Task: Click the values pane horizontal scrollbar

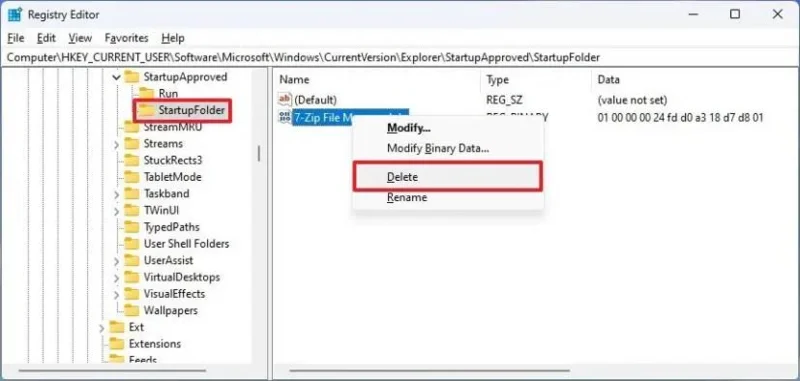Action: point(429,371)
